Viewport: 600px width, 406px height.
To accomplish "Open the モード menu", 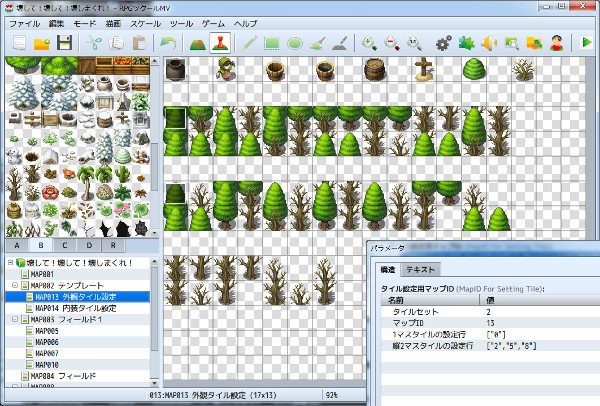I will (85, 23).
